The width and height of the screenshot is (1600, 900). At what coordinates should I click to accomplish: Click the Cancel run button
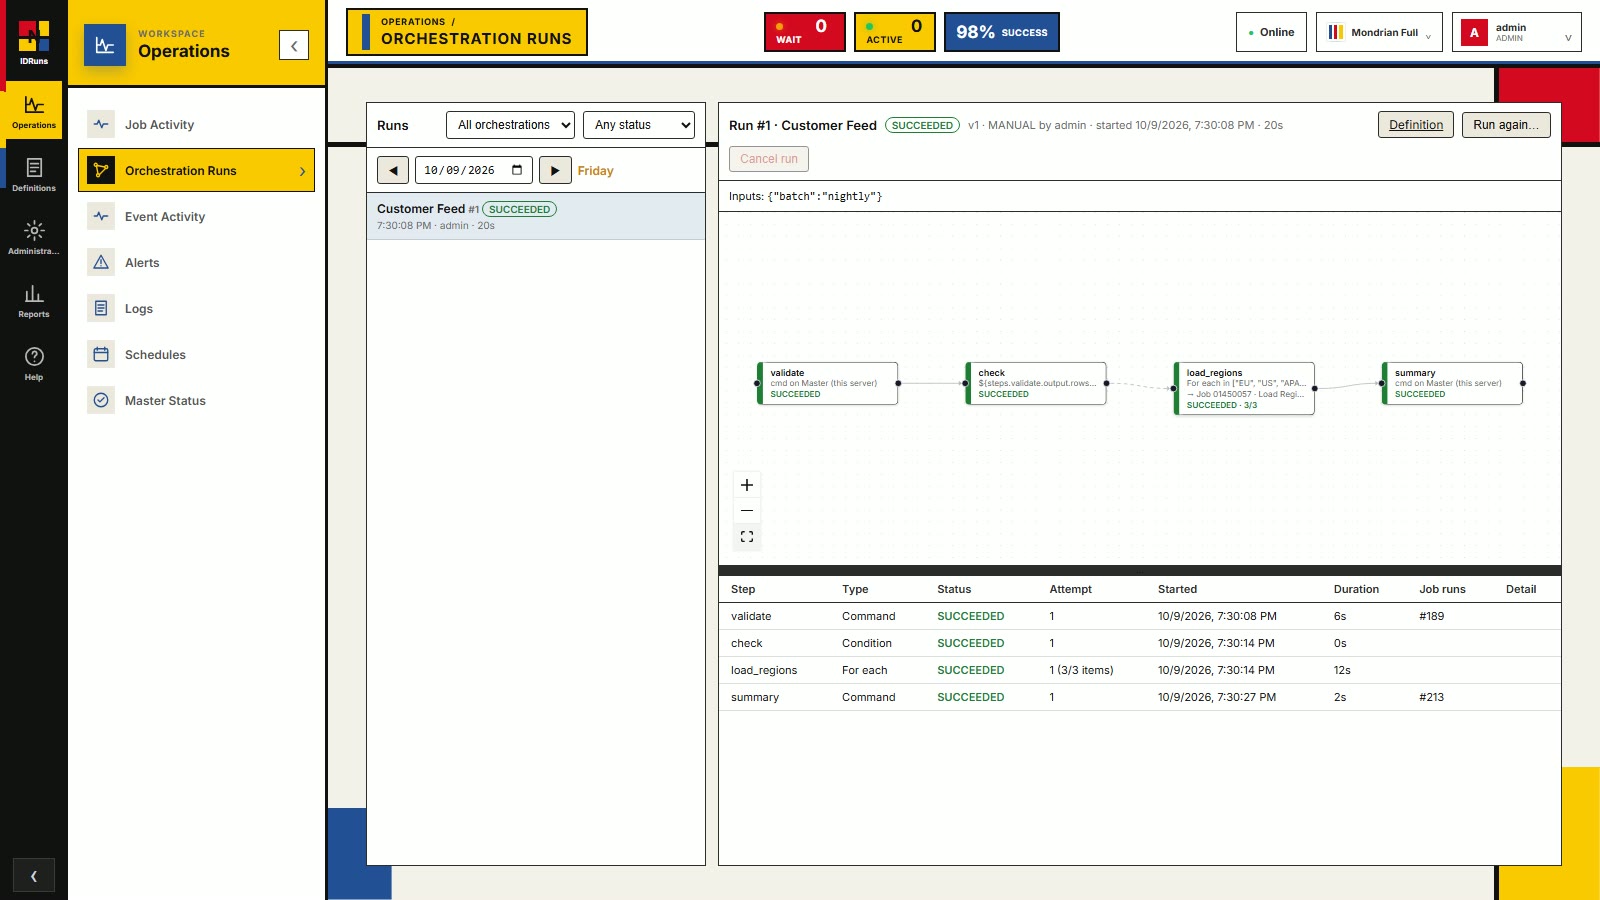tap(769, 159)
